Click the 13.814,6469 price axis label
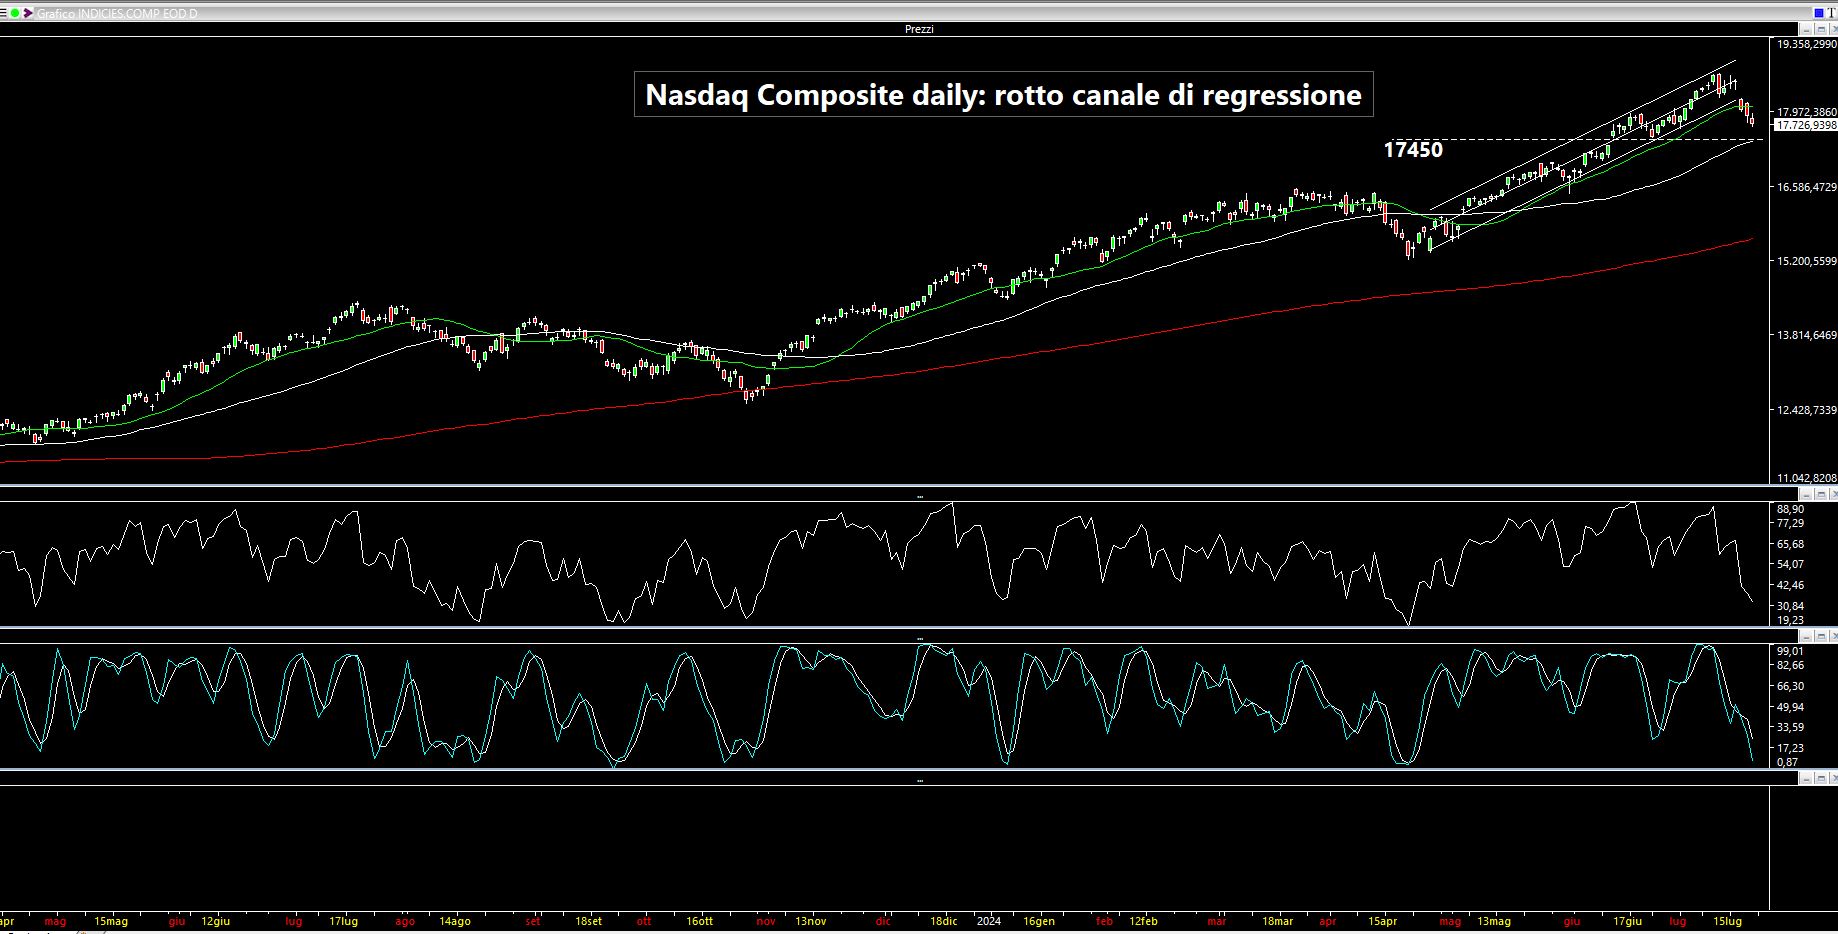Image resolution: width=1838 pixels, height=934 pixels. click(x=1806, y=335)
